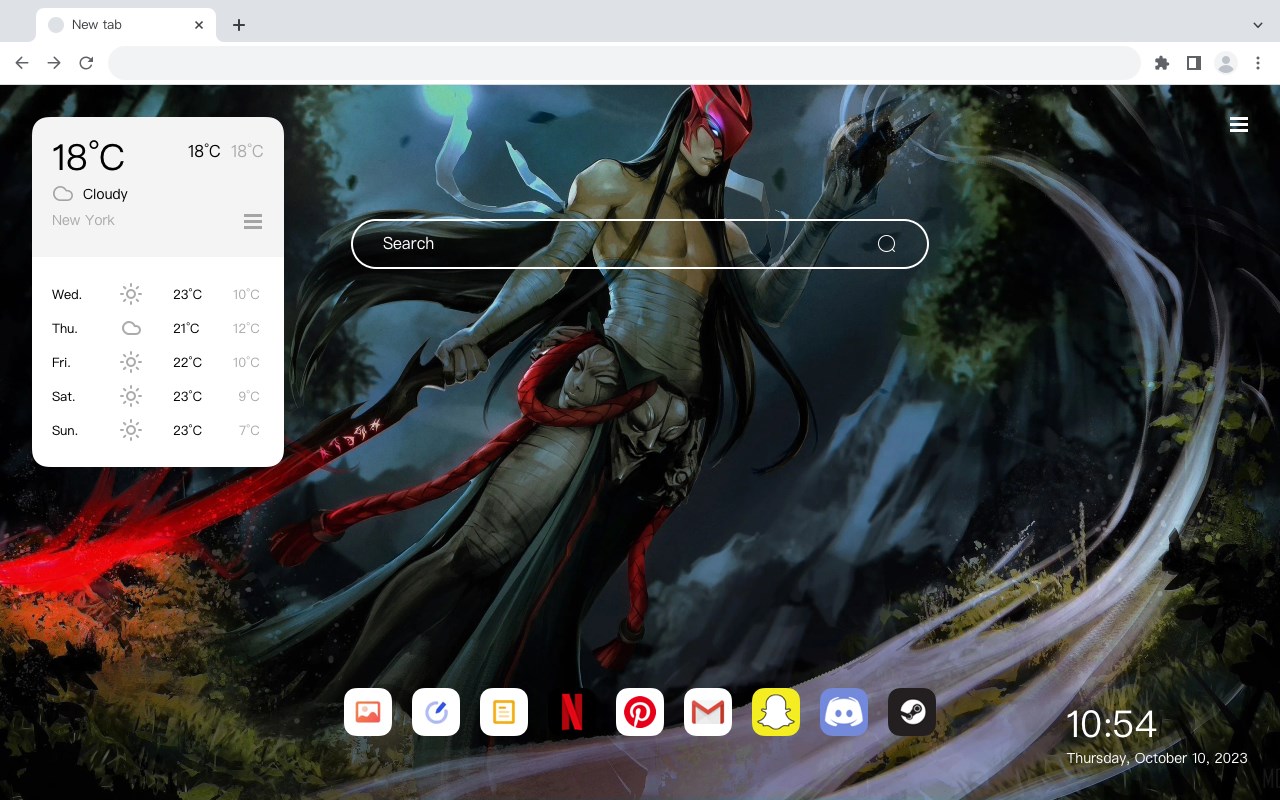Click the 18°C current temperature
Viewport: 1280px width, 800px height.
[x=88, y=157]
